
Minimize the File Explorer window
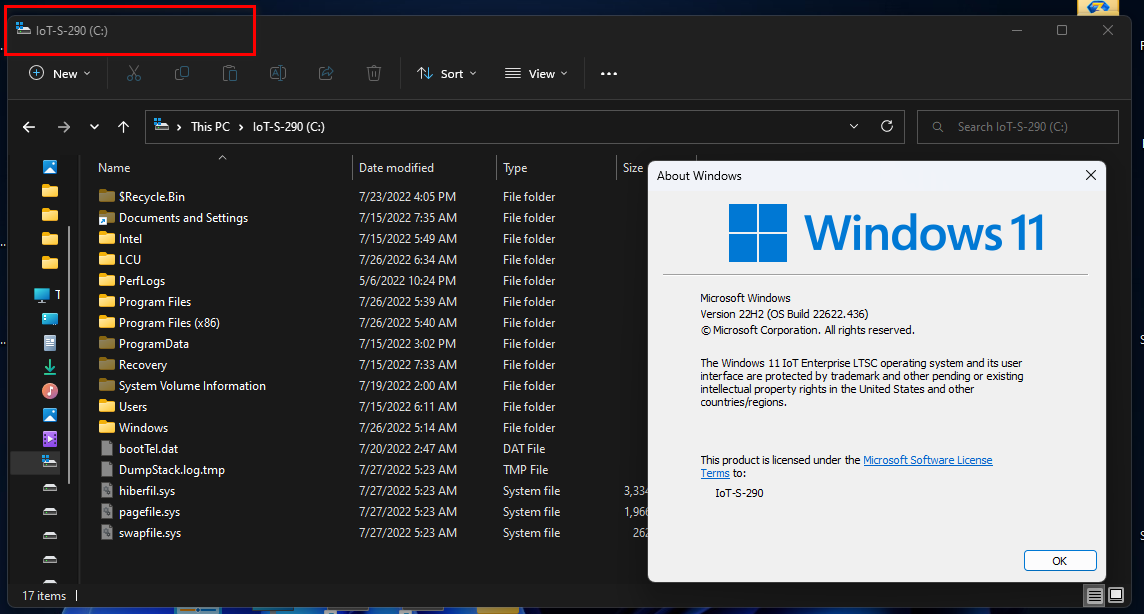tap(1016, 30)
